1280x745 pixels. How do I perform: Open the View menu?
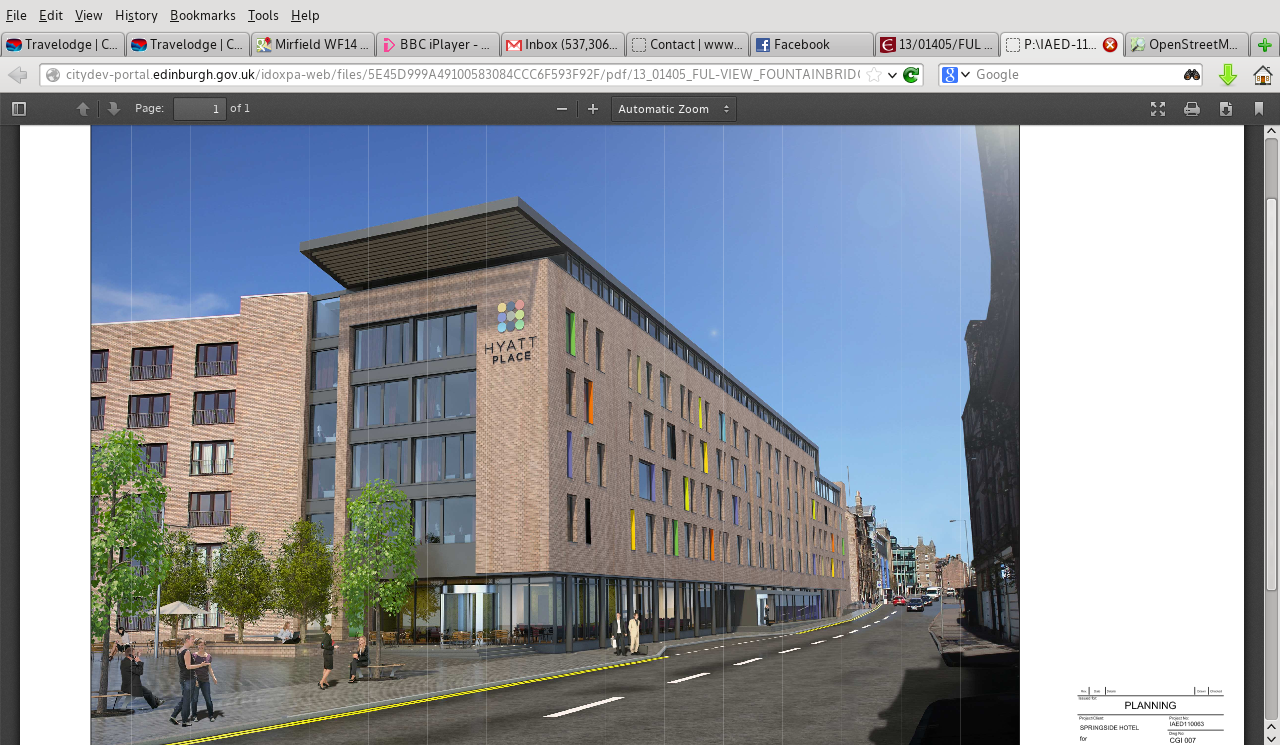(x=89, y=15)
